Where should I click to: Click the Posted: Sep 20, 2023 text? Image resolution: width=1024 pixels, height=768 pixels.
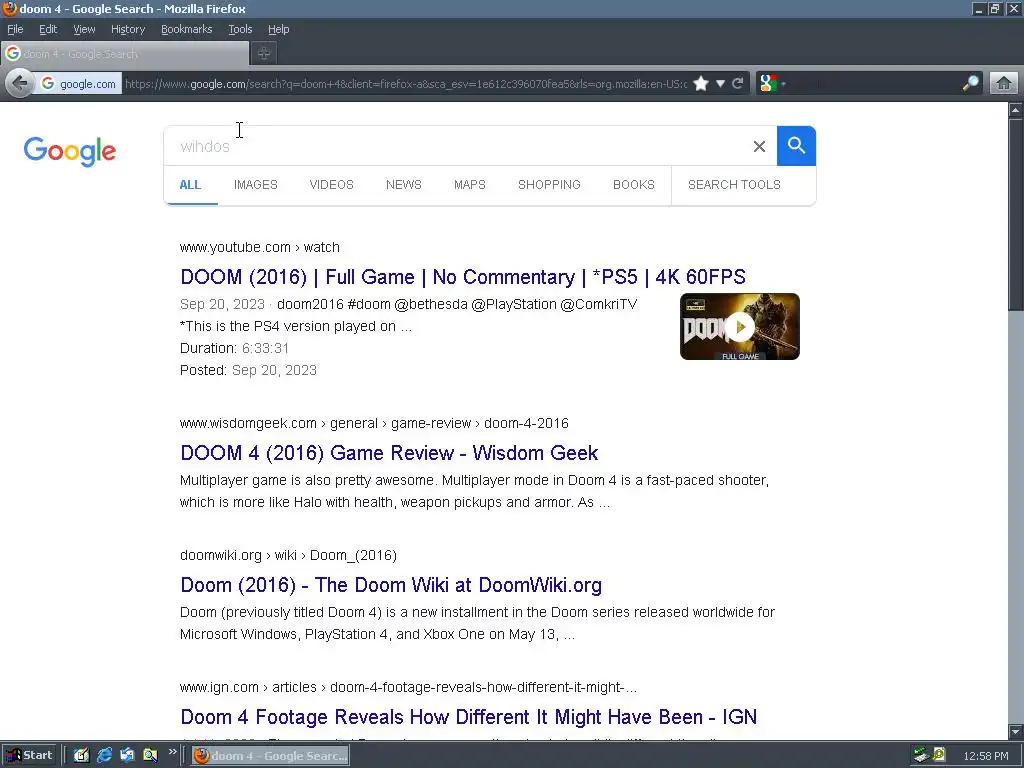click(248, 370)
